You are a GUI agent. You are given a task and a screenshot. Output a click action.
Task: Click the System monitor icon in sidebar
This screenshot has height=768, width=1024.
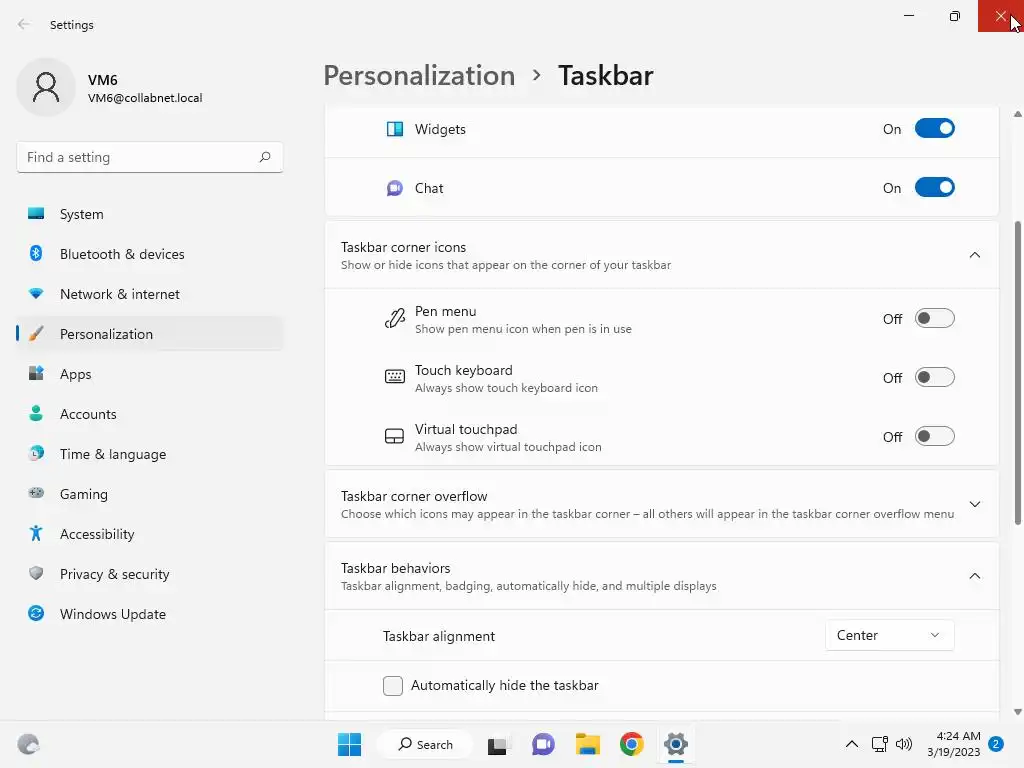36,214
